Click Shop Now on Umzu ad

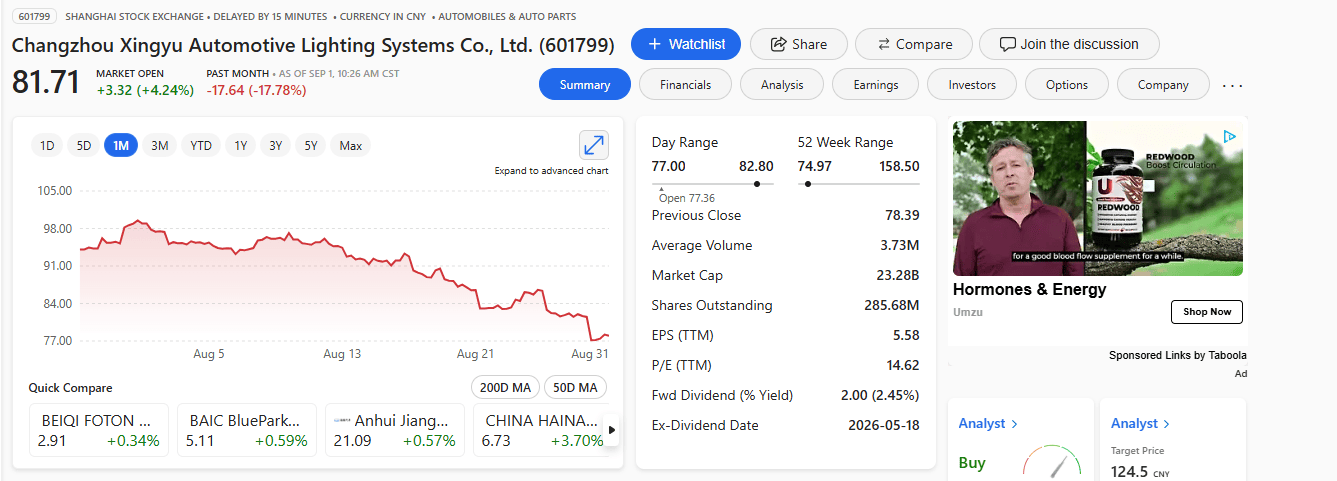[1207, 312]
